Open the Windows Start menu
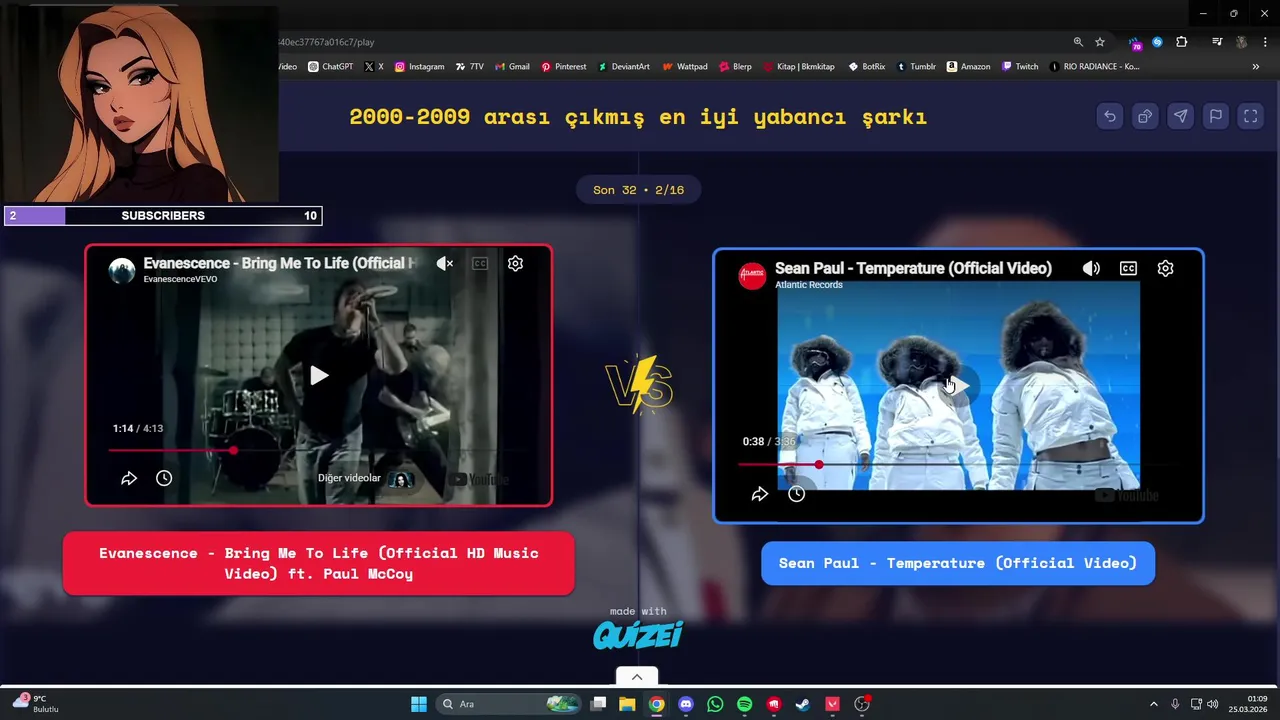Viewport: 1280px width, 720px height. point(419,704)
